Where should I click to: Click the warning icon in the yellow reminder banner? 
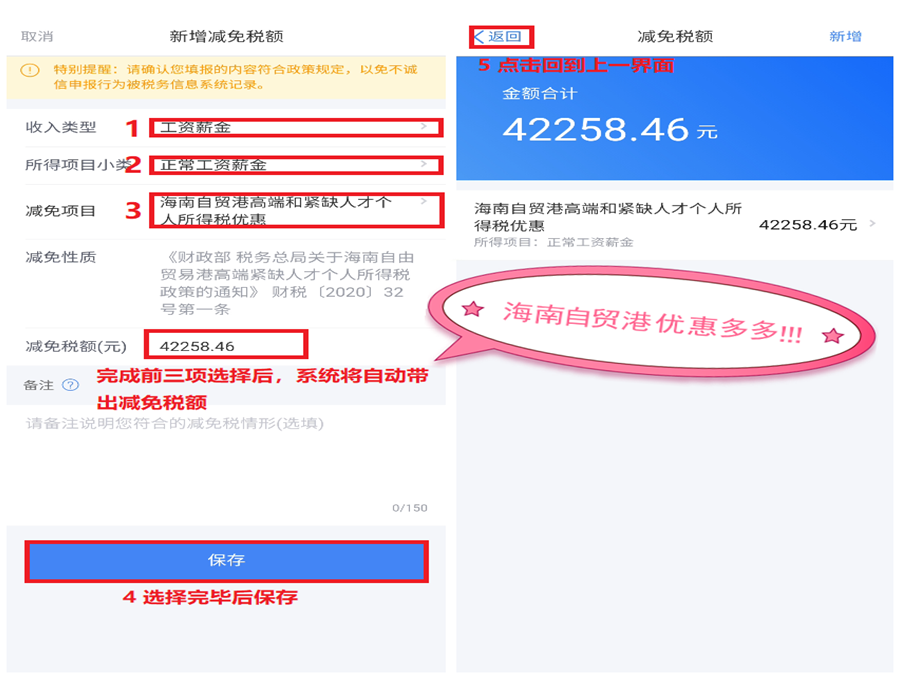[x=30, y=71]
